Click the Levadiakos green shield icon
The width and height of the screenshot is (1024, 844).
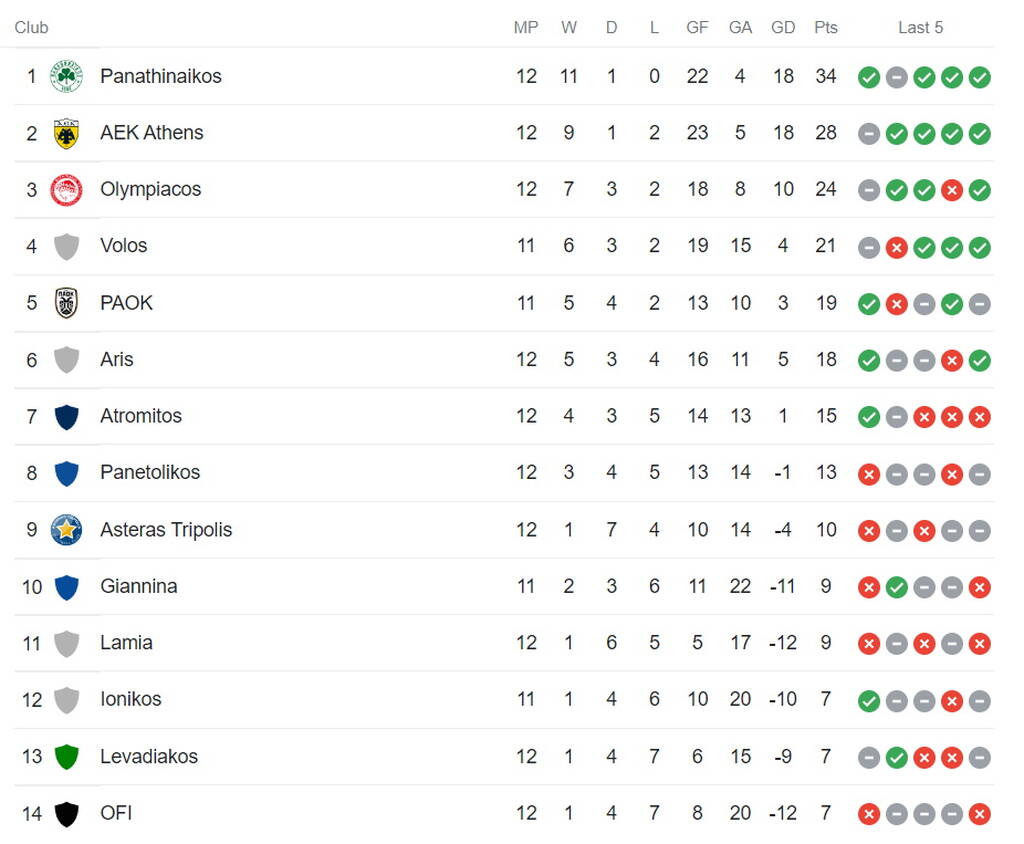coord(67,756)
